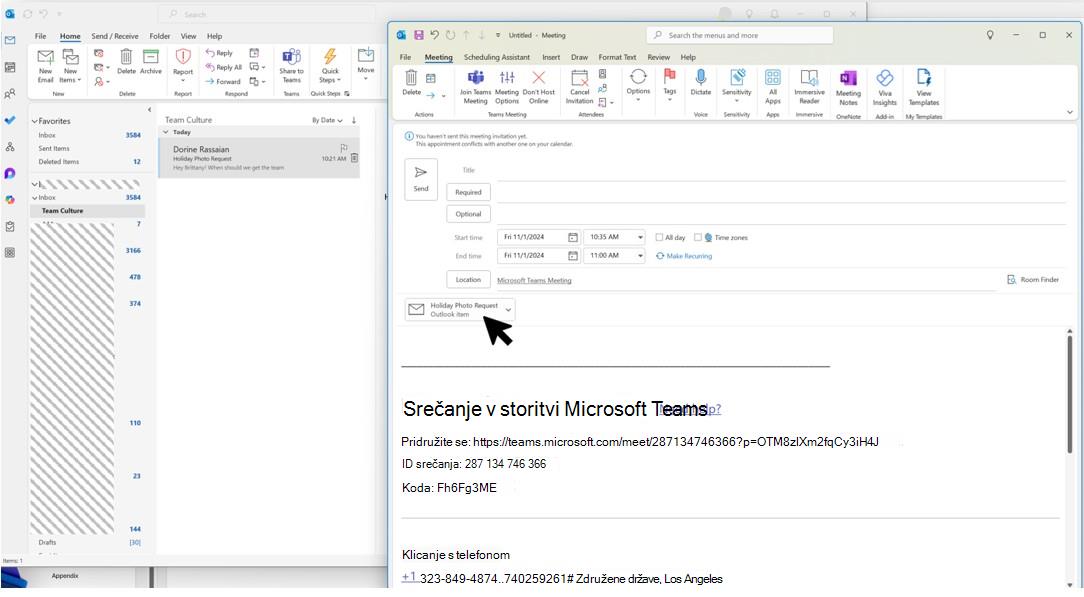This screenshot has width=1084, height=597.
Task: Open Calendar from Outlook left navigation bar
Action: tap(10, 67)
